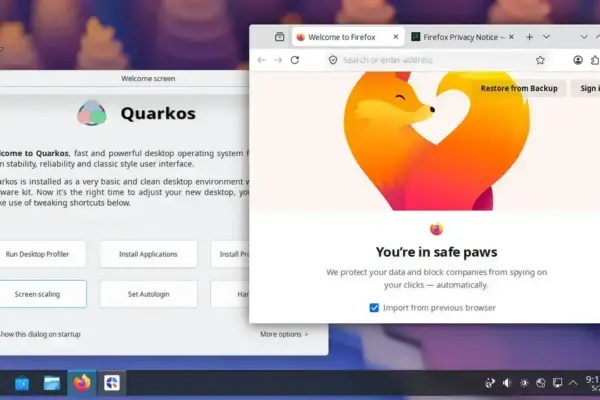Click the taskbar clock
The width and height of the screenshot is (600, 400).
pyautogui.click(x=592, y=383)
